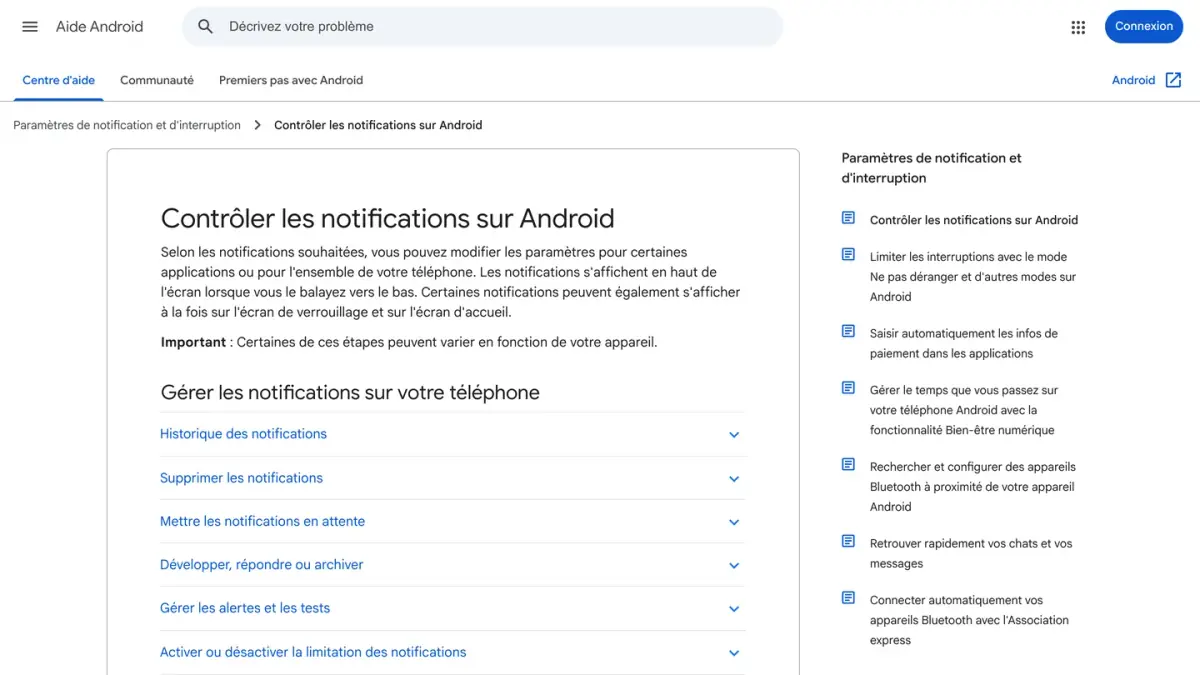Image resolution: width=1200 pixels, height=675 pixels.
Task: Open Limiter les interruptions avec le mode article
Action: click(x=973, y=277)
